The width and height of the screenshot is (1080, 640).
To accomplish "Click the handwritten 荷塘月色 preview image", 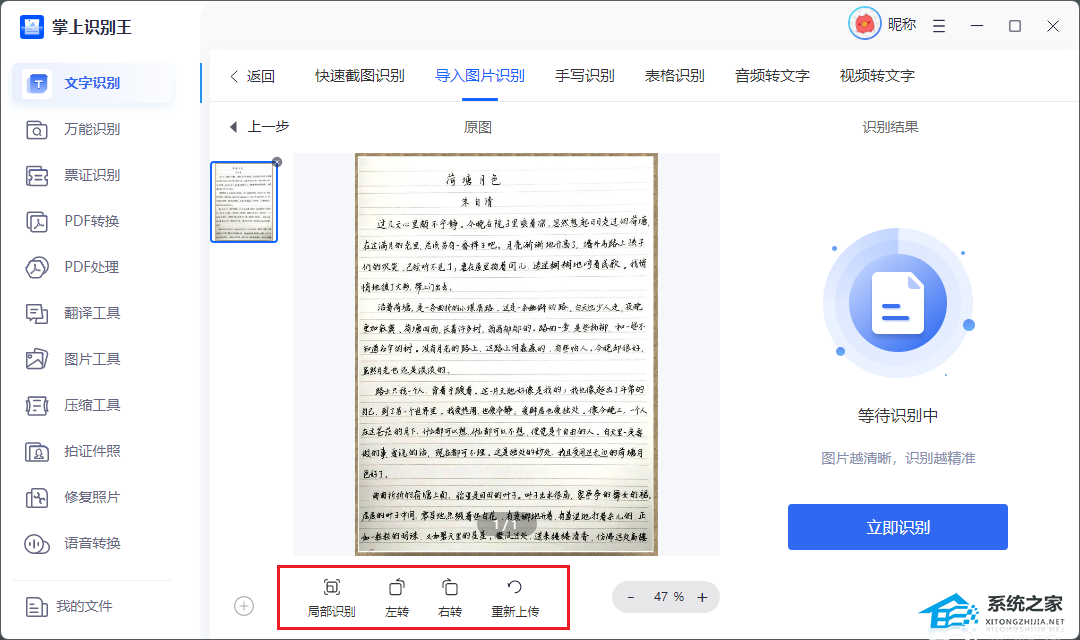I will click(x=506, y=354).
